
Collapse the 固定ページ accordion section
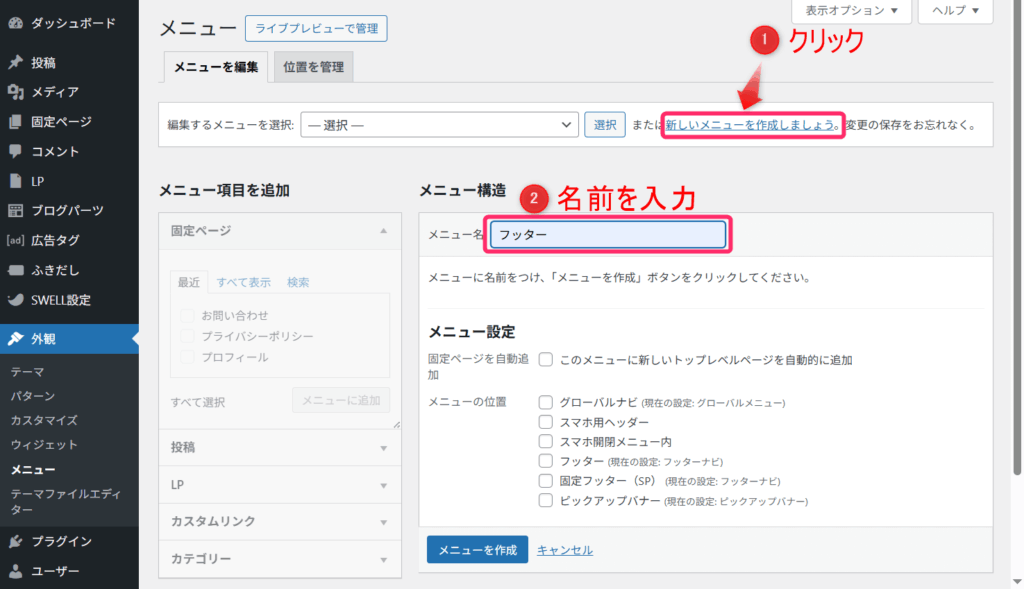coord(280,231)
